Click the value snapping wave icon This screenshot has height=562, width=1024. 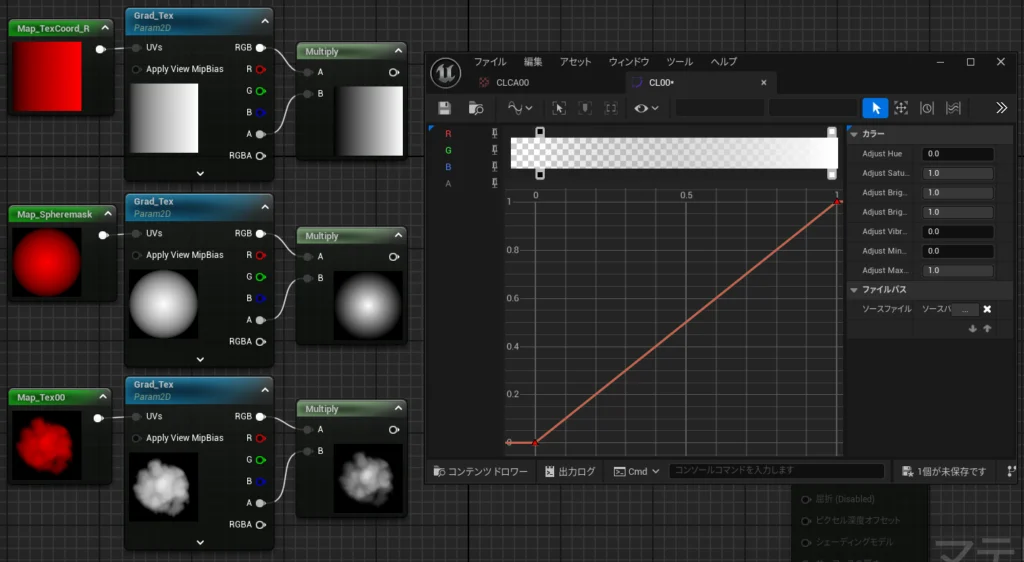(953, 108)
